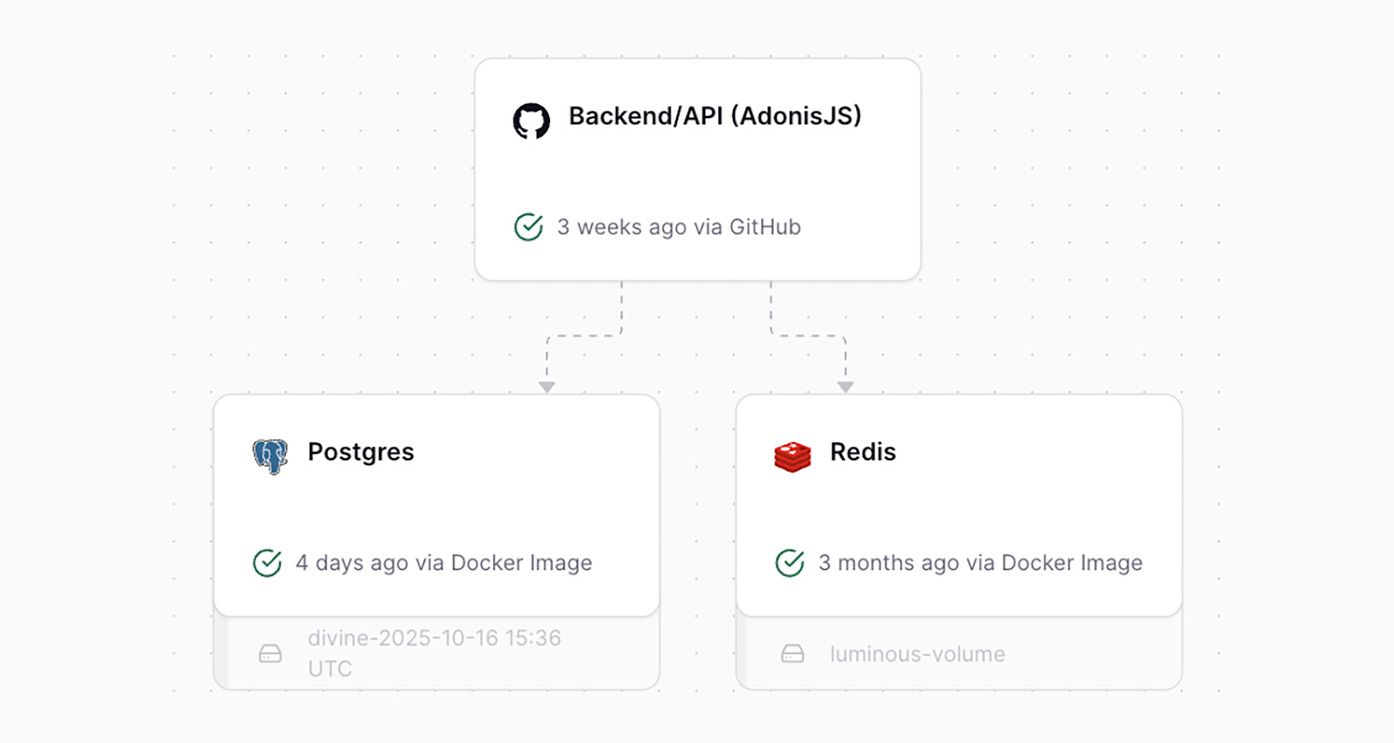
Task: Click the Postgres elephant icon
Action: (x=270, y=455)
